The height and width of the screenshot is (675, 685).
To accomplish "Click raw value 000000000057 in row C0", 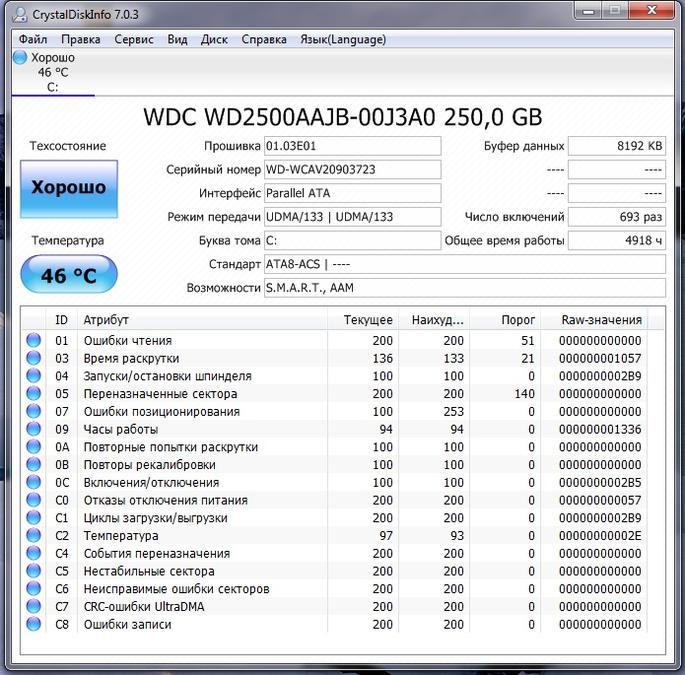I will click(x=600, y=500).
